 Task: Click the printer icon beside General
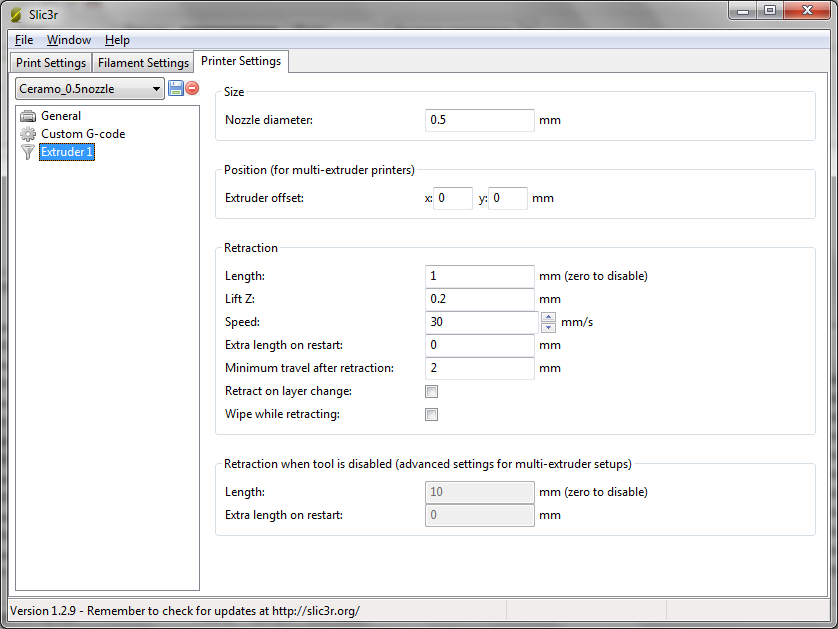click(x=28, y=116)
